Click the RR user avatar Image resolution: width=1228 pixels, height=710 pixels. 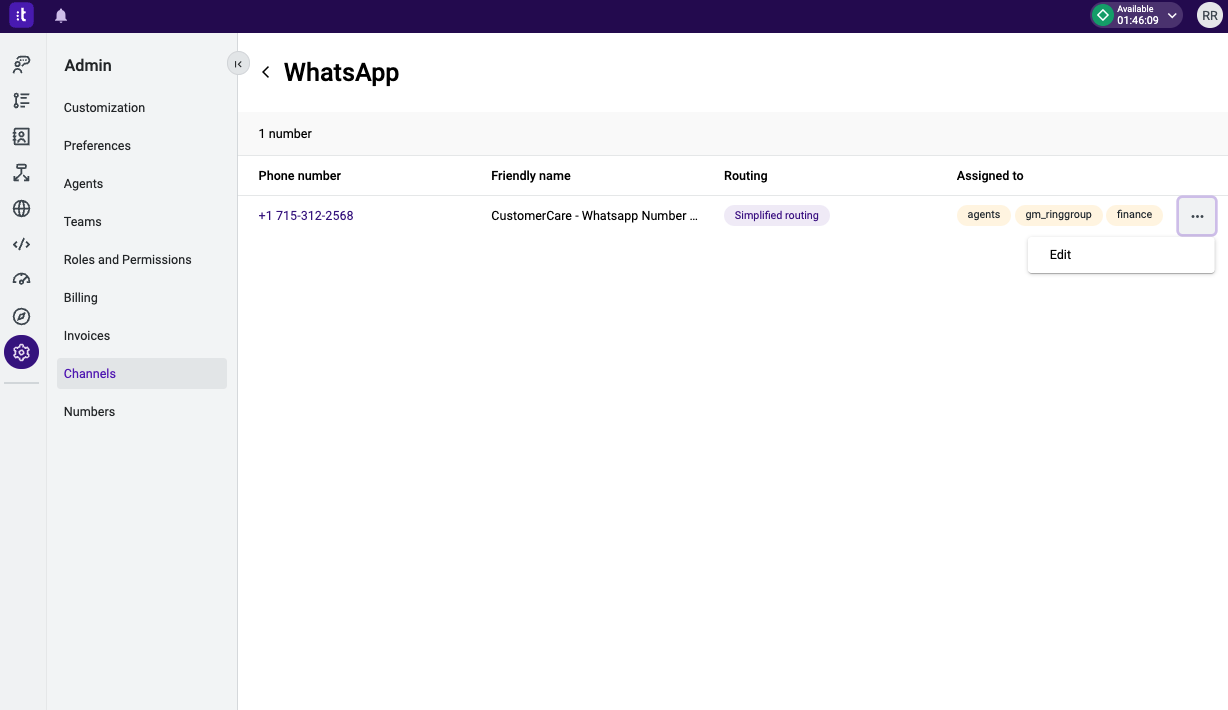tap(1210, 16)
